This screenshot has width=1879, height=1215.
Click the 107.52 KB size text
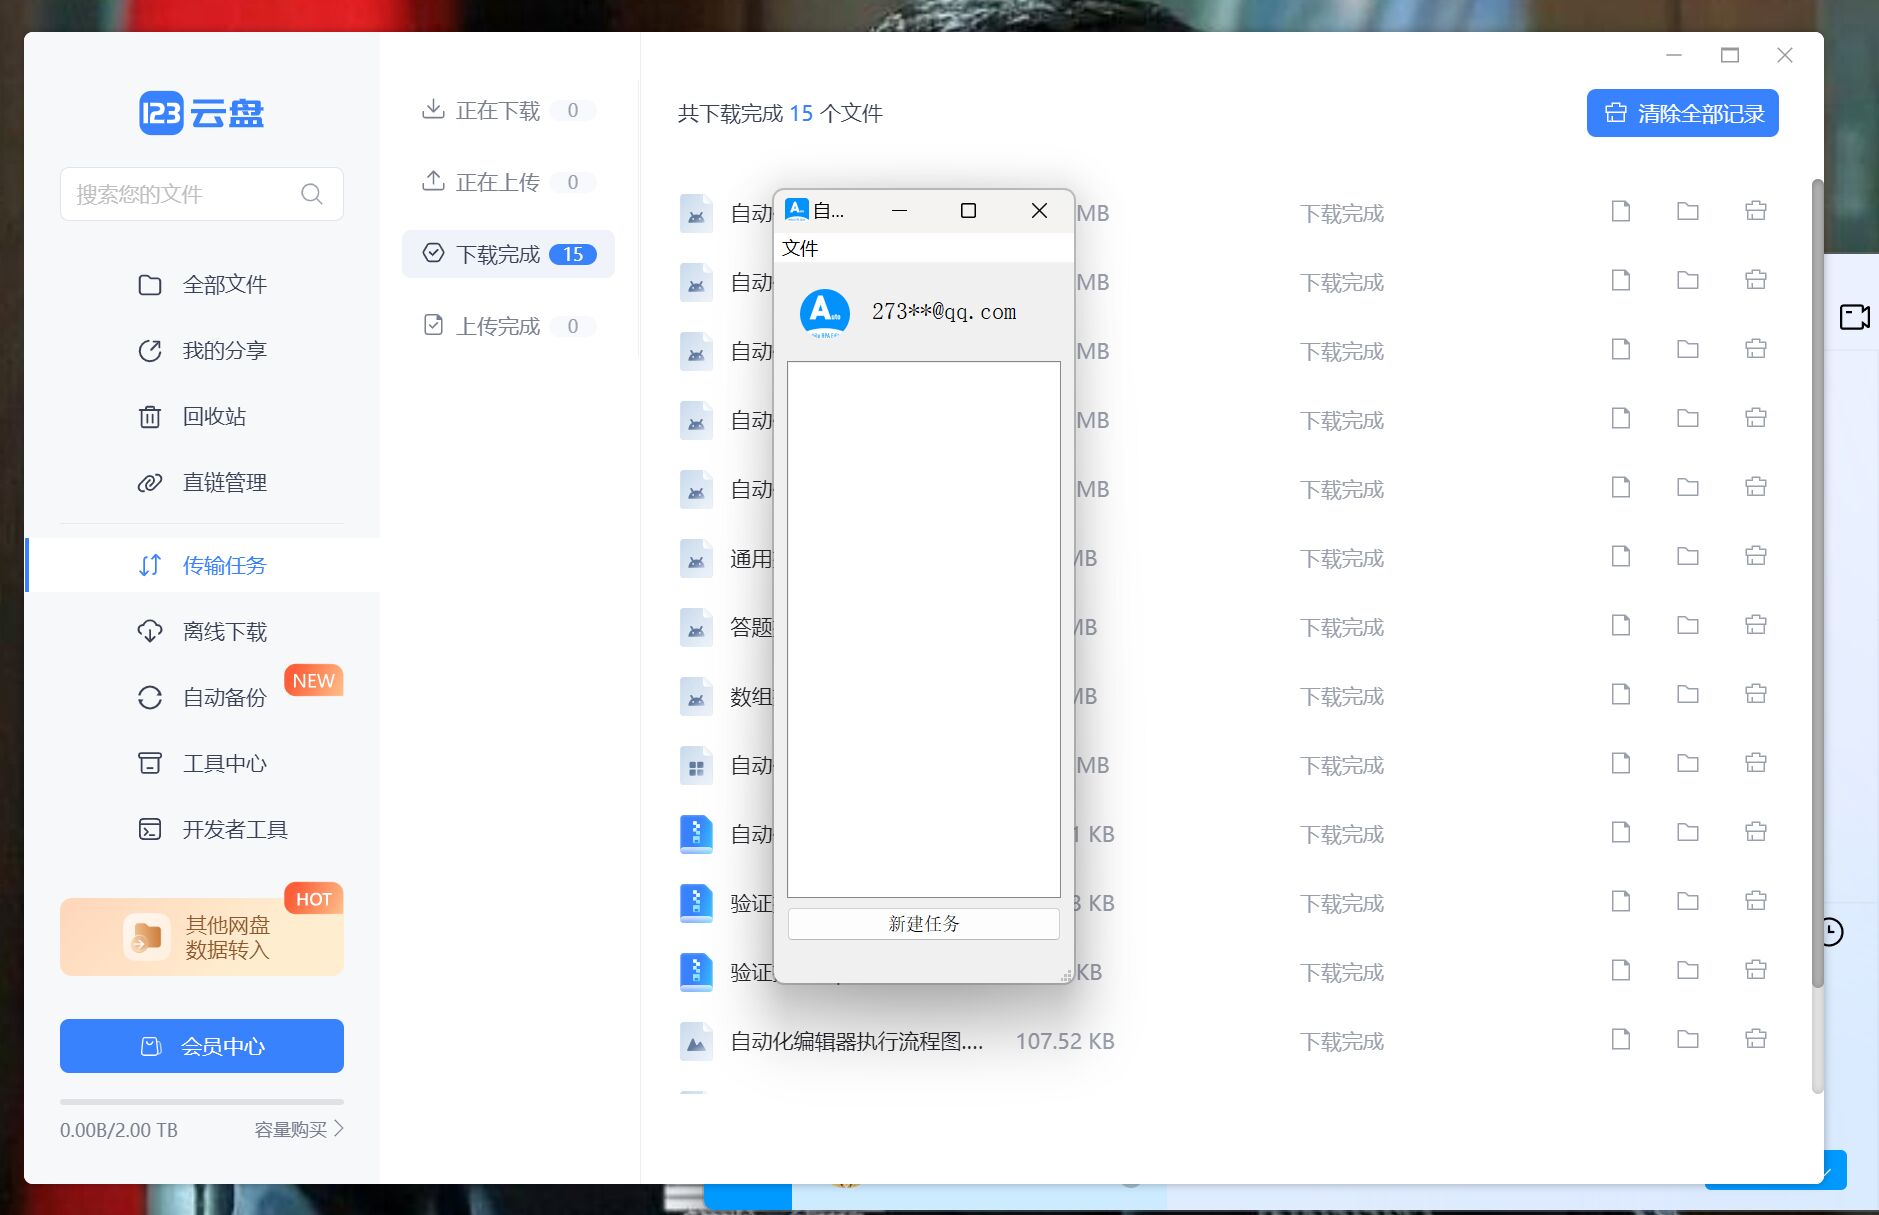(1065, 1041)
